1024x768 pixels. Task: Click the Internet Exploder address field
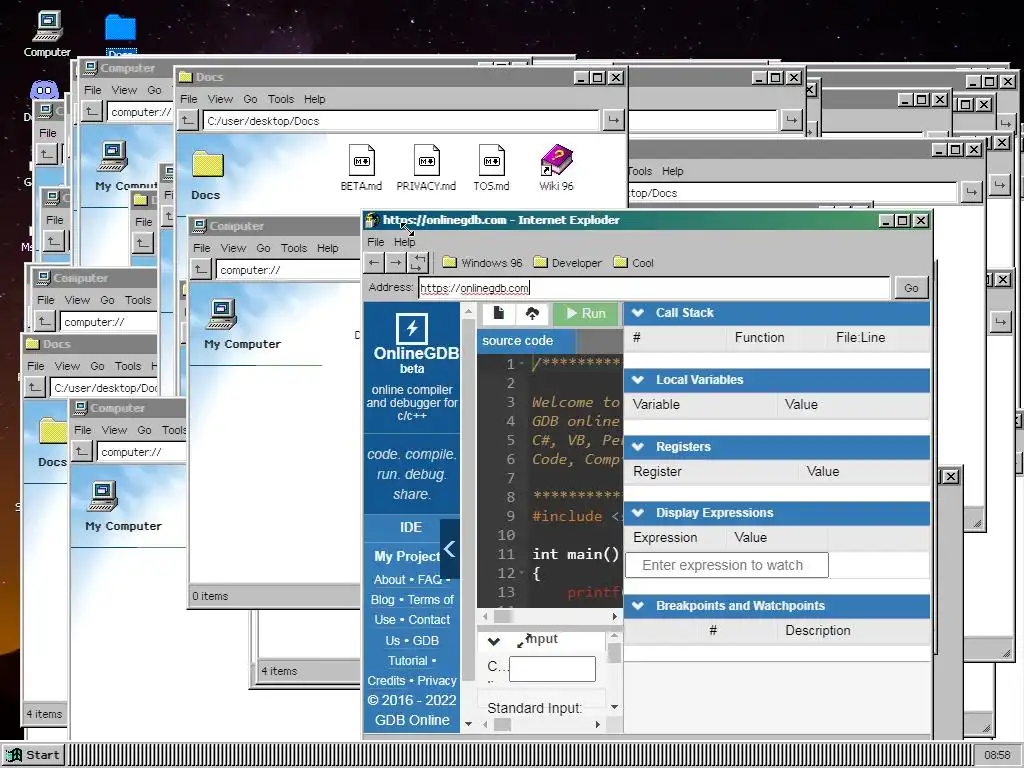tap(654, 288)
